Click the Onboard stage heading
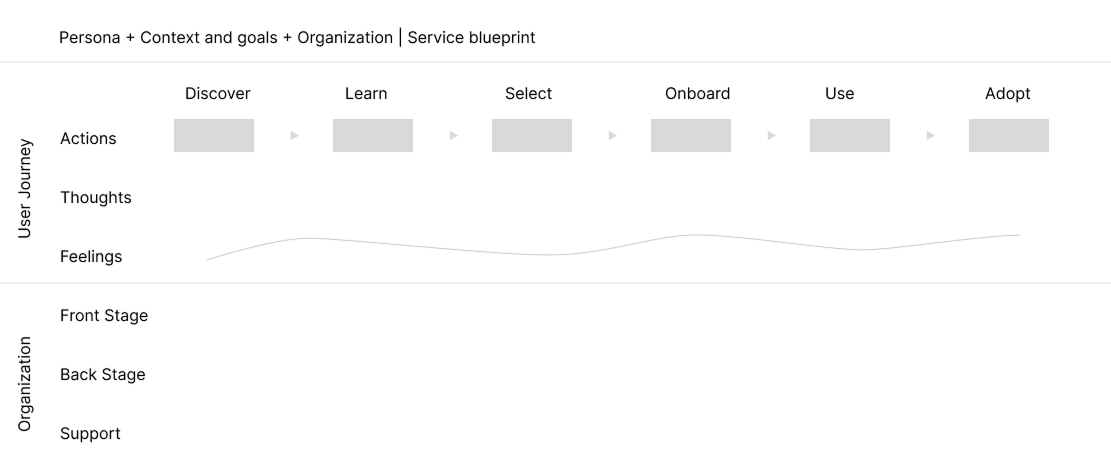The height and width of the screenshot is (459, 1111). (x=697, y=94)
